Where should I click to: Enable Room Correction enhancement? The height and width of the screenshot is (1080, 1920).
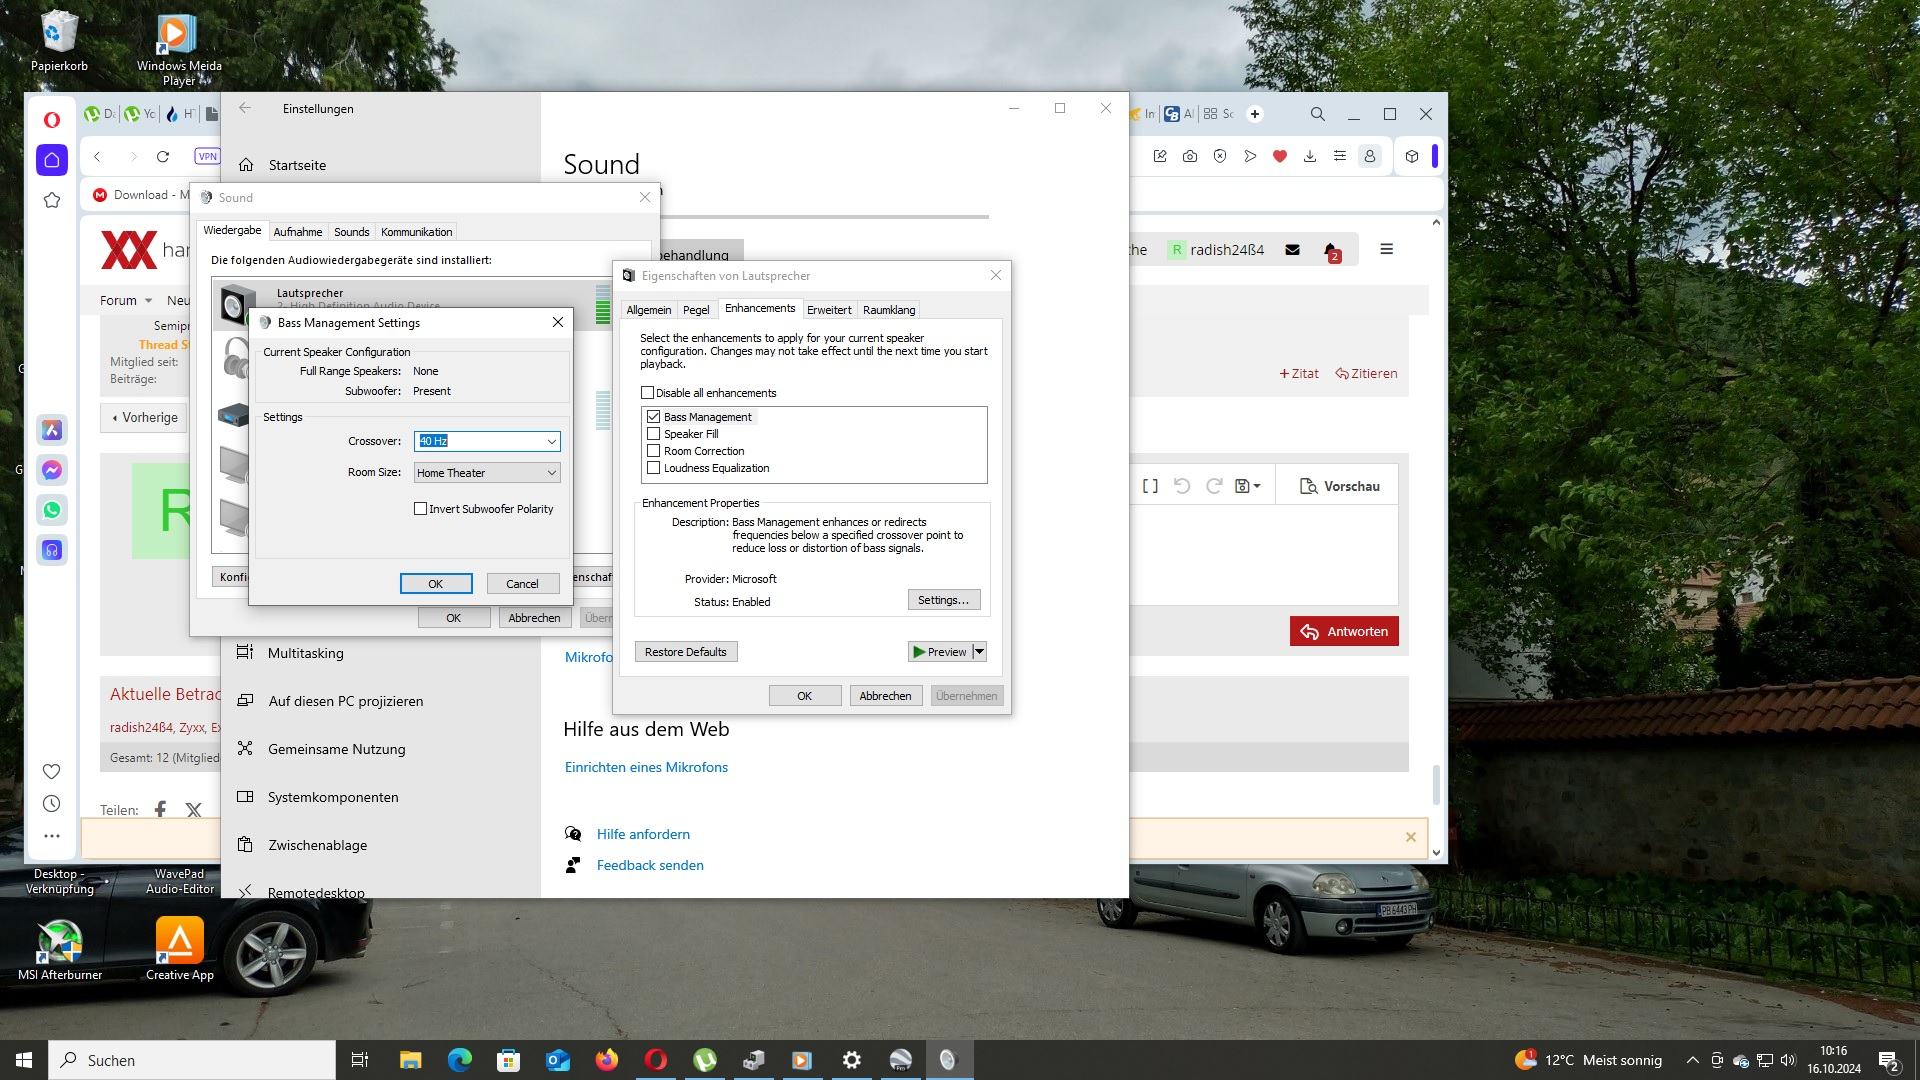click(654, 451)
